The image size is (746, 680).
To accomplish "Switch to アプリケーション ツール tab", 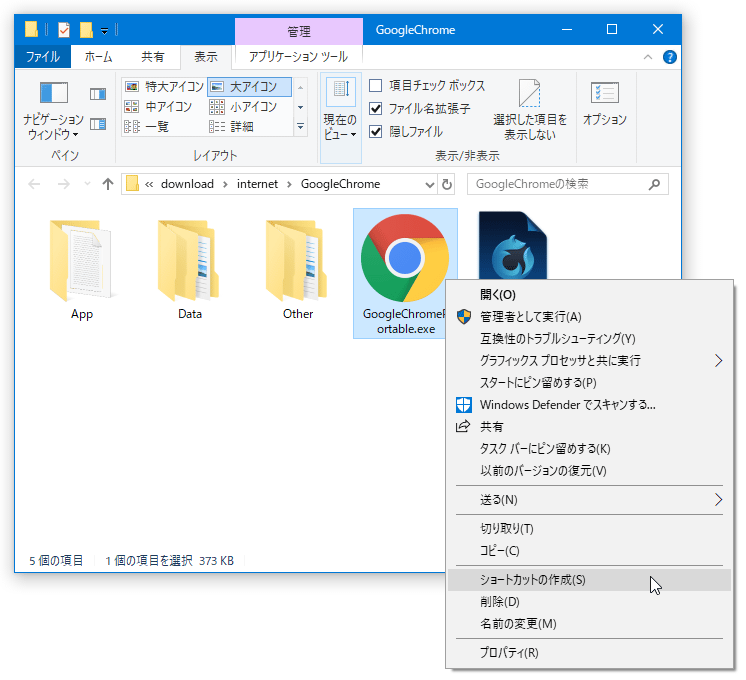I will pos(299,57).
